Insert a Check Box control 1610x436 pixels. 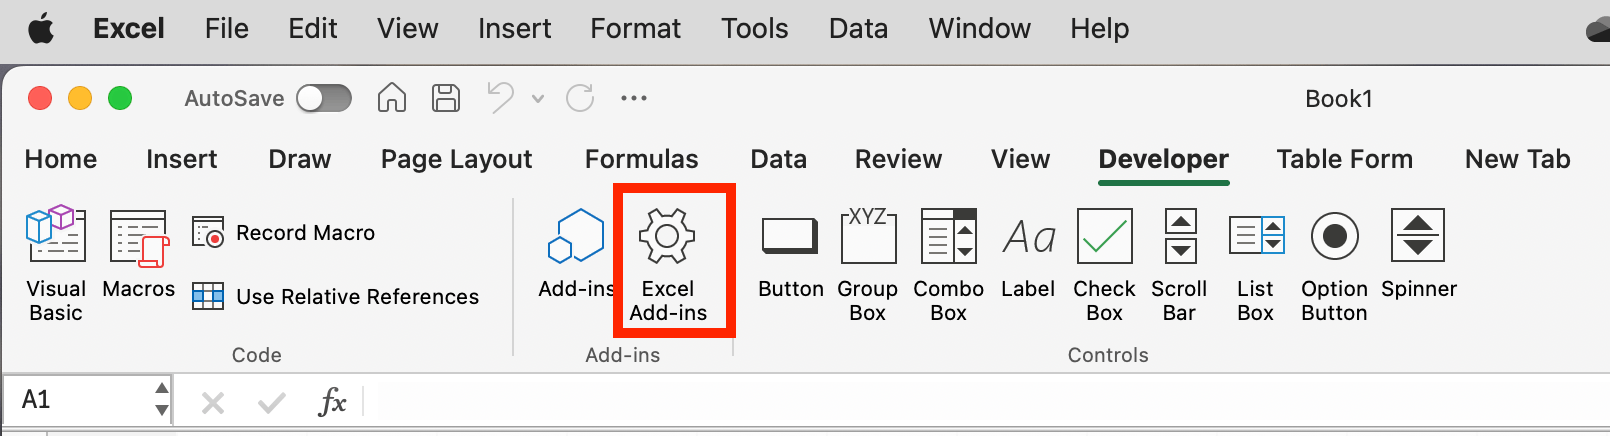tap(1104, 265)
